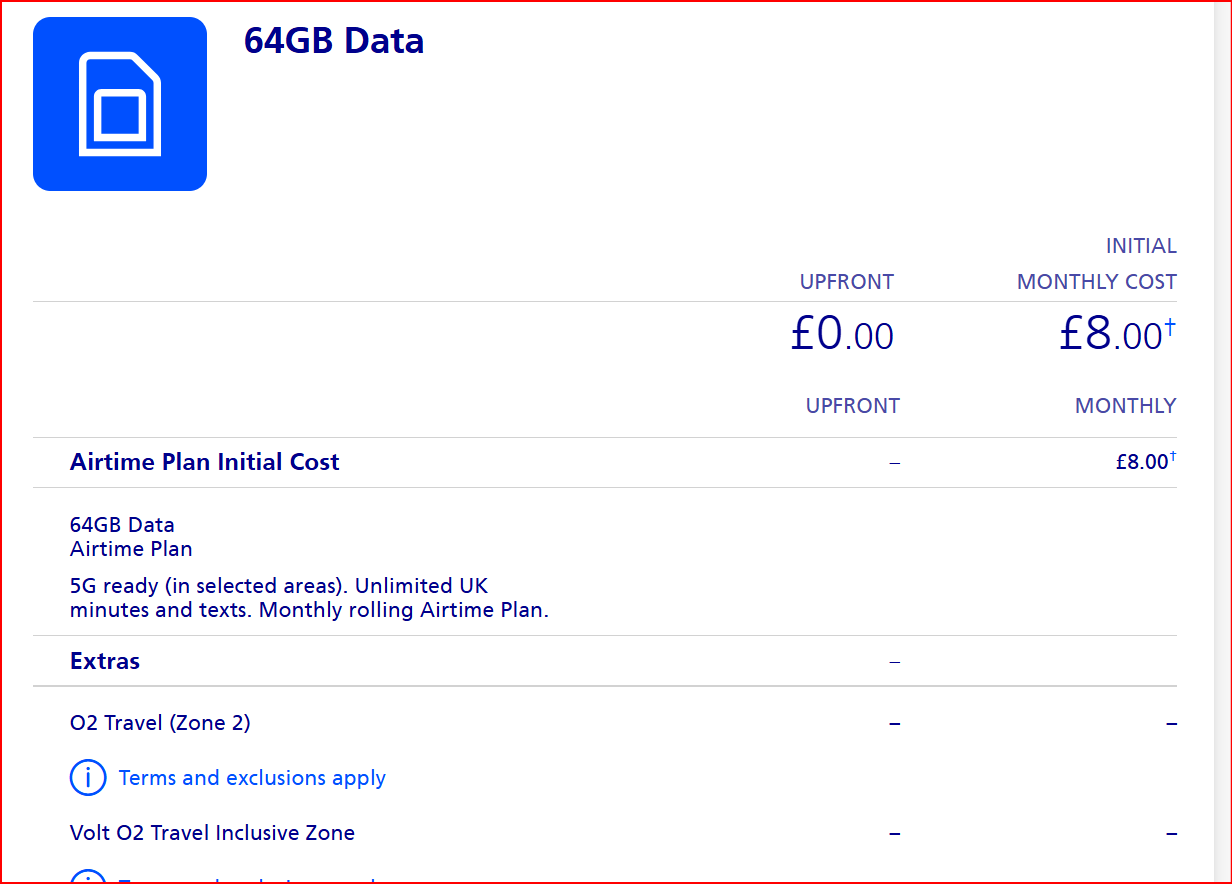The height and width of the screenshot is (884, 1232).
Task: Click the info icon below Volt O2 Travel Inclusive Zone
Action: coord(88,879)
